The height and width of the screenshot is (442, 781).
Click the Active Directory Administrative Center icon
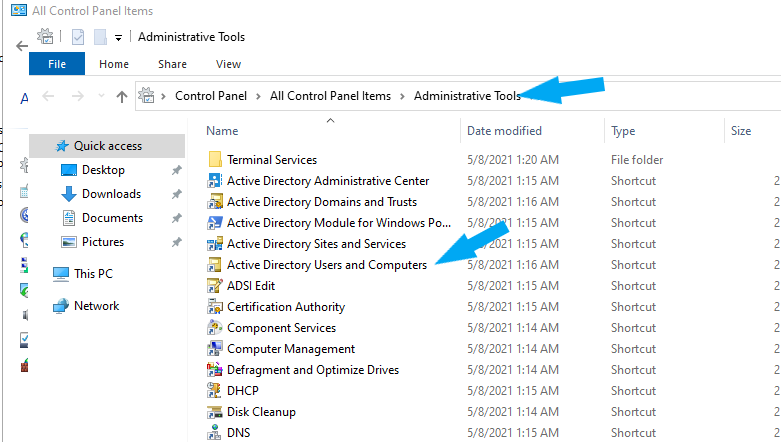pos(215,180)
